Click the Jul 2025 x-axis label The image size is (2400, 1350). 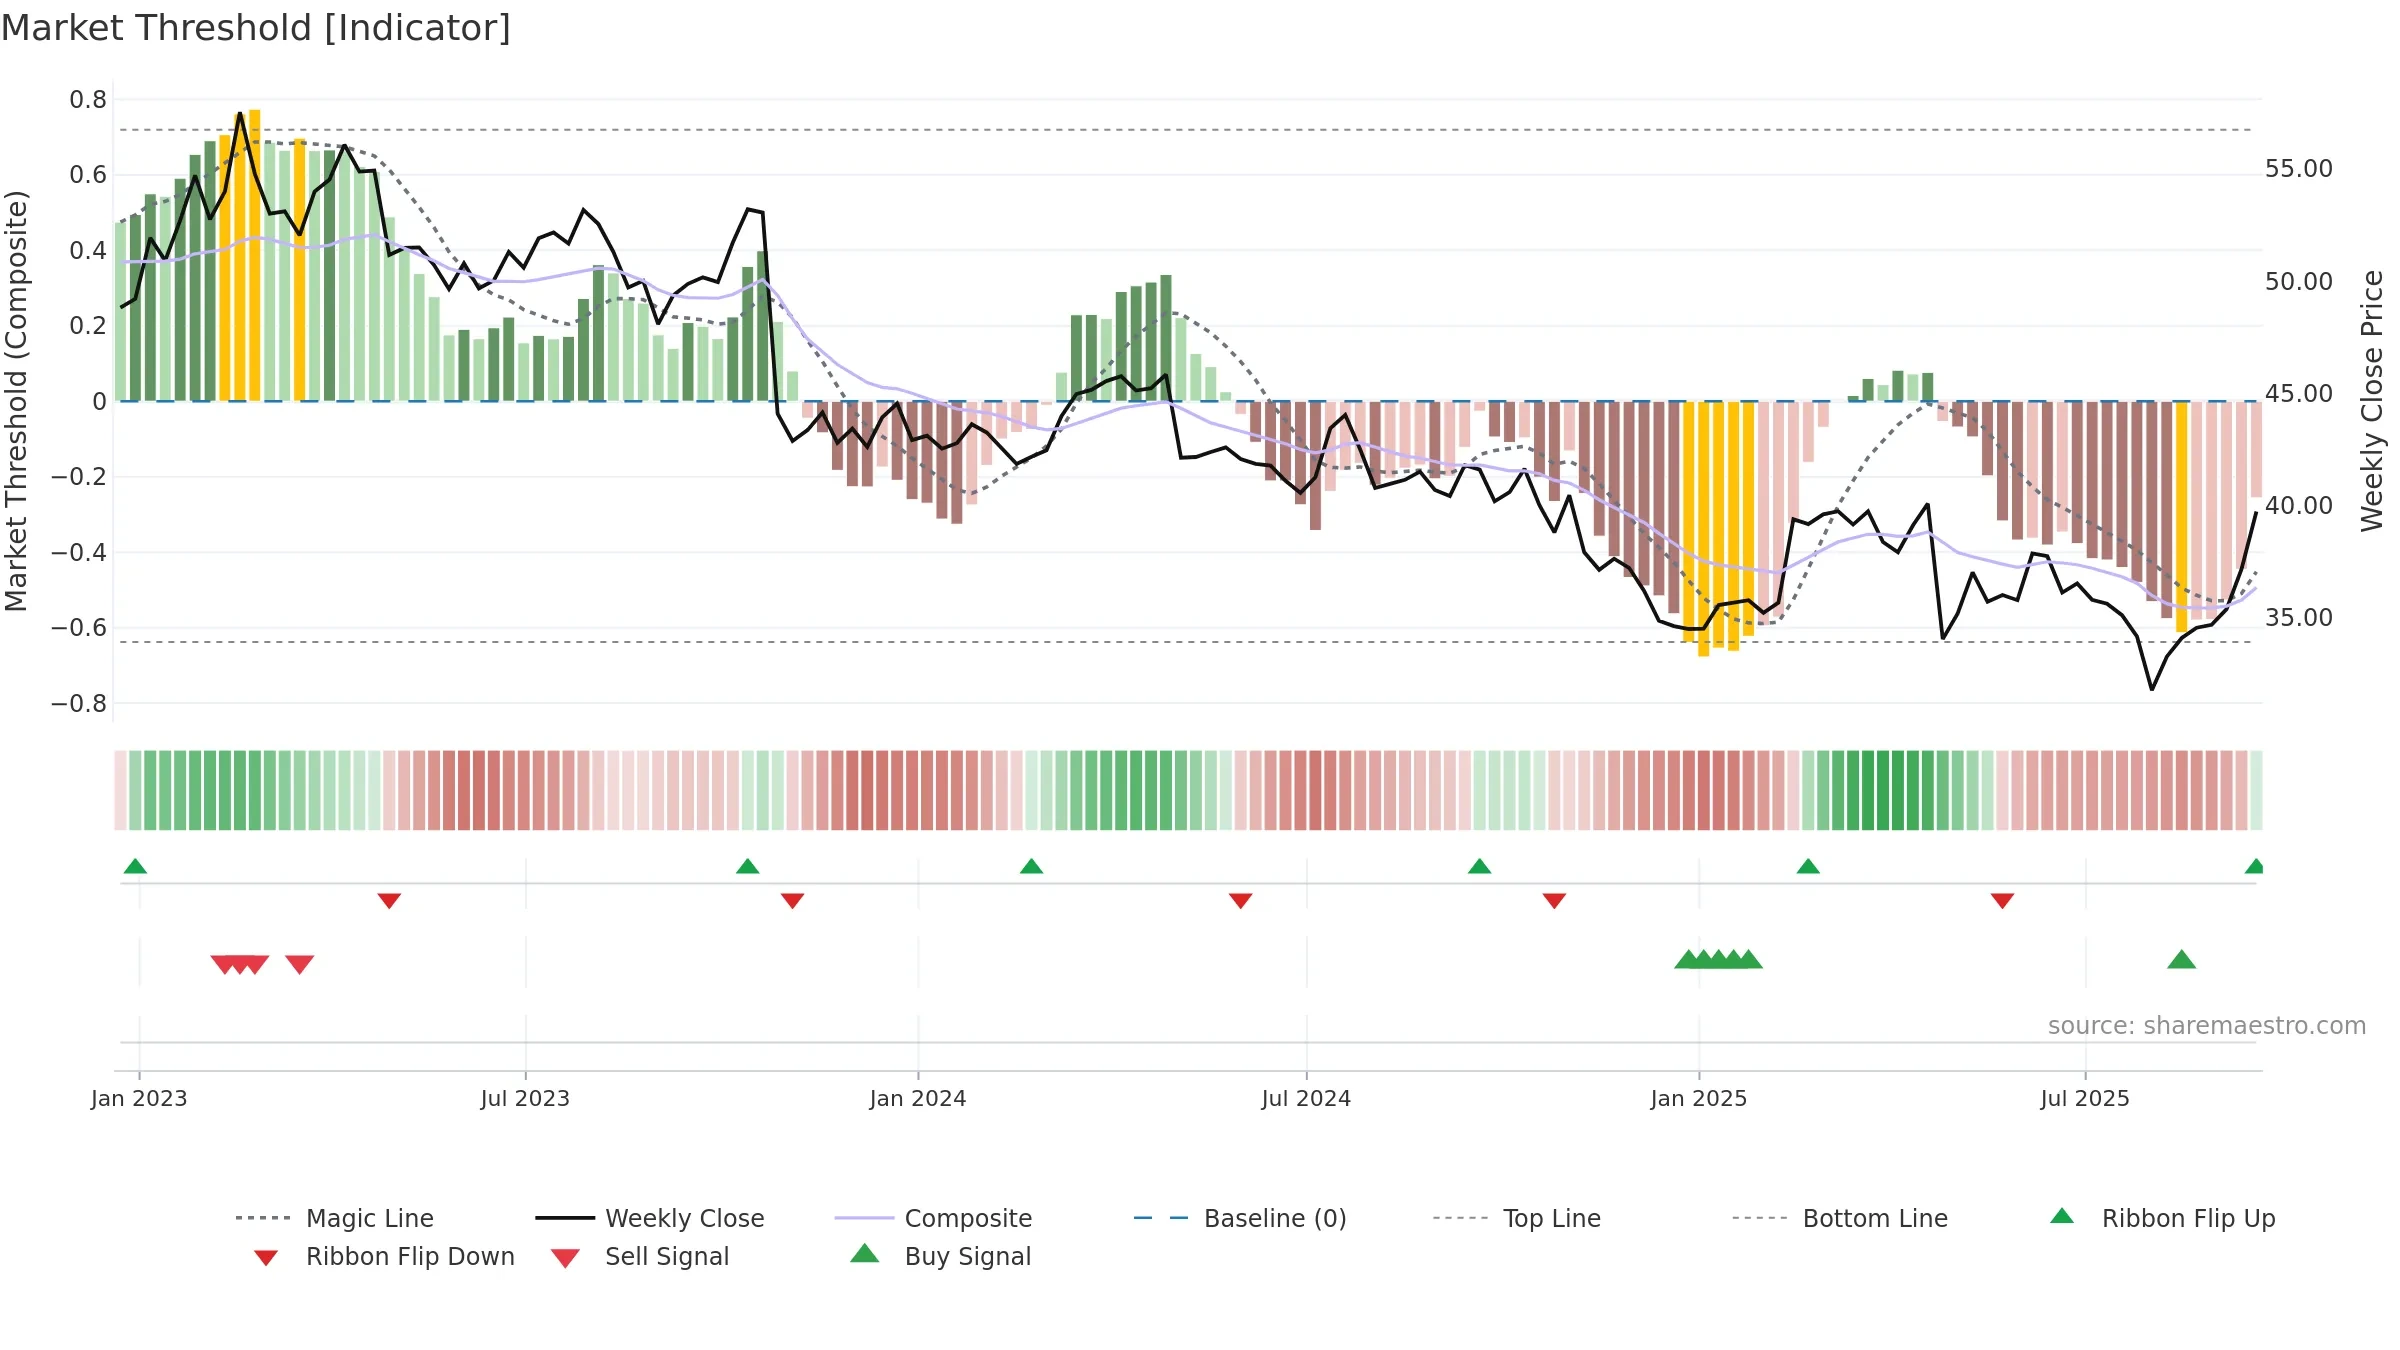coord(2085,1098)
